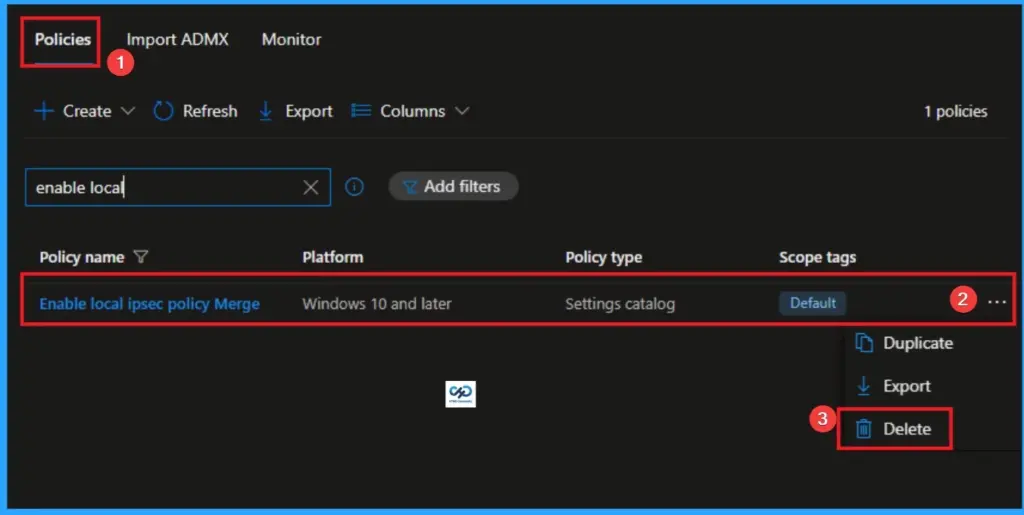Viewport: 1024px width, 515px height.
Task: Choose Duplicate from the context menu
Action: [x=918, y=343]
